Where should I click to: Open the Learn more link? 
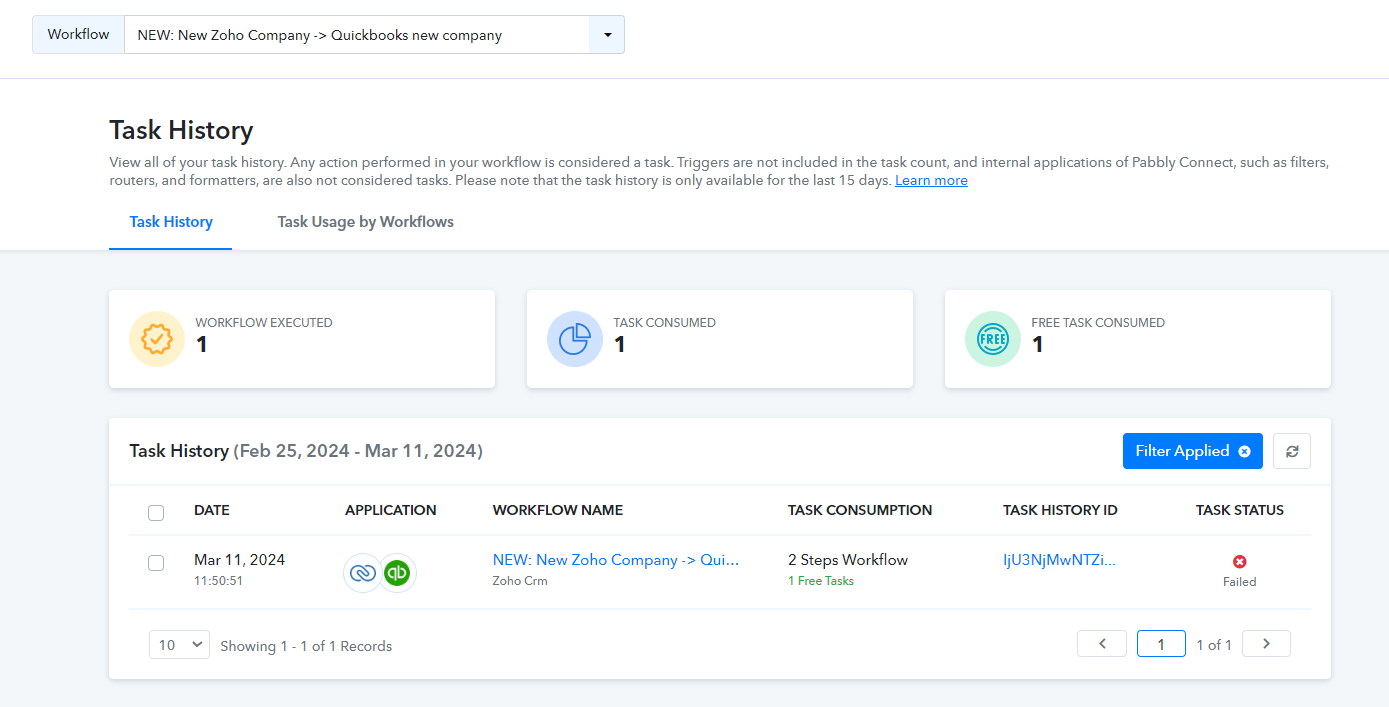coord(931,181)
